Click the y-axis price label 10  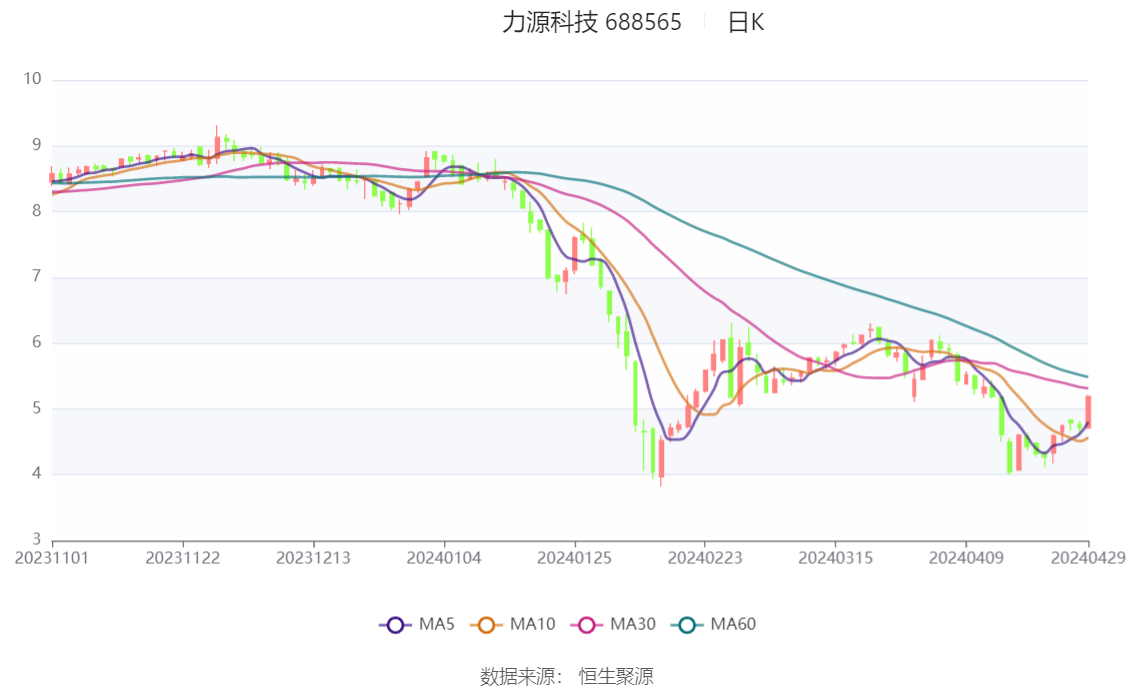(33, 79)
